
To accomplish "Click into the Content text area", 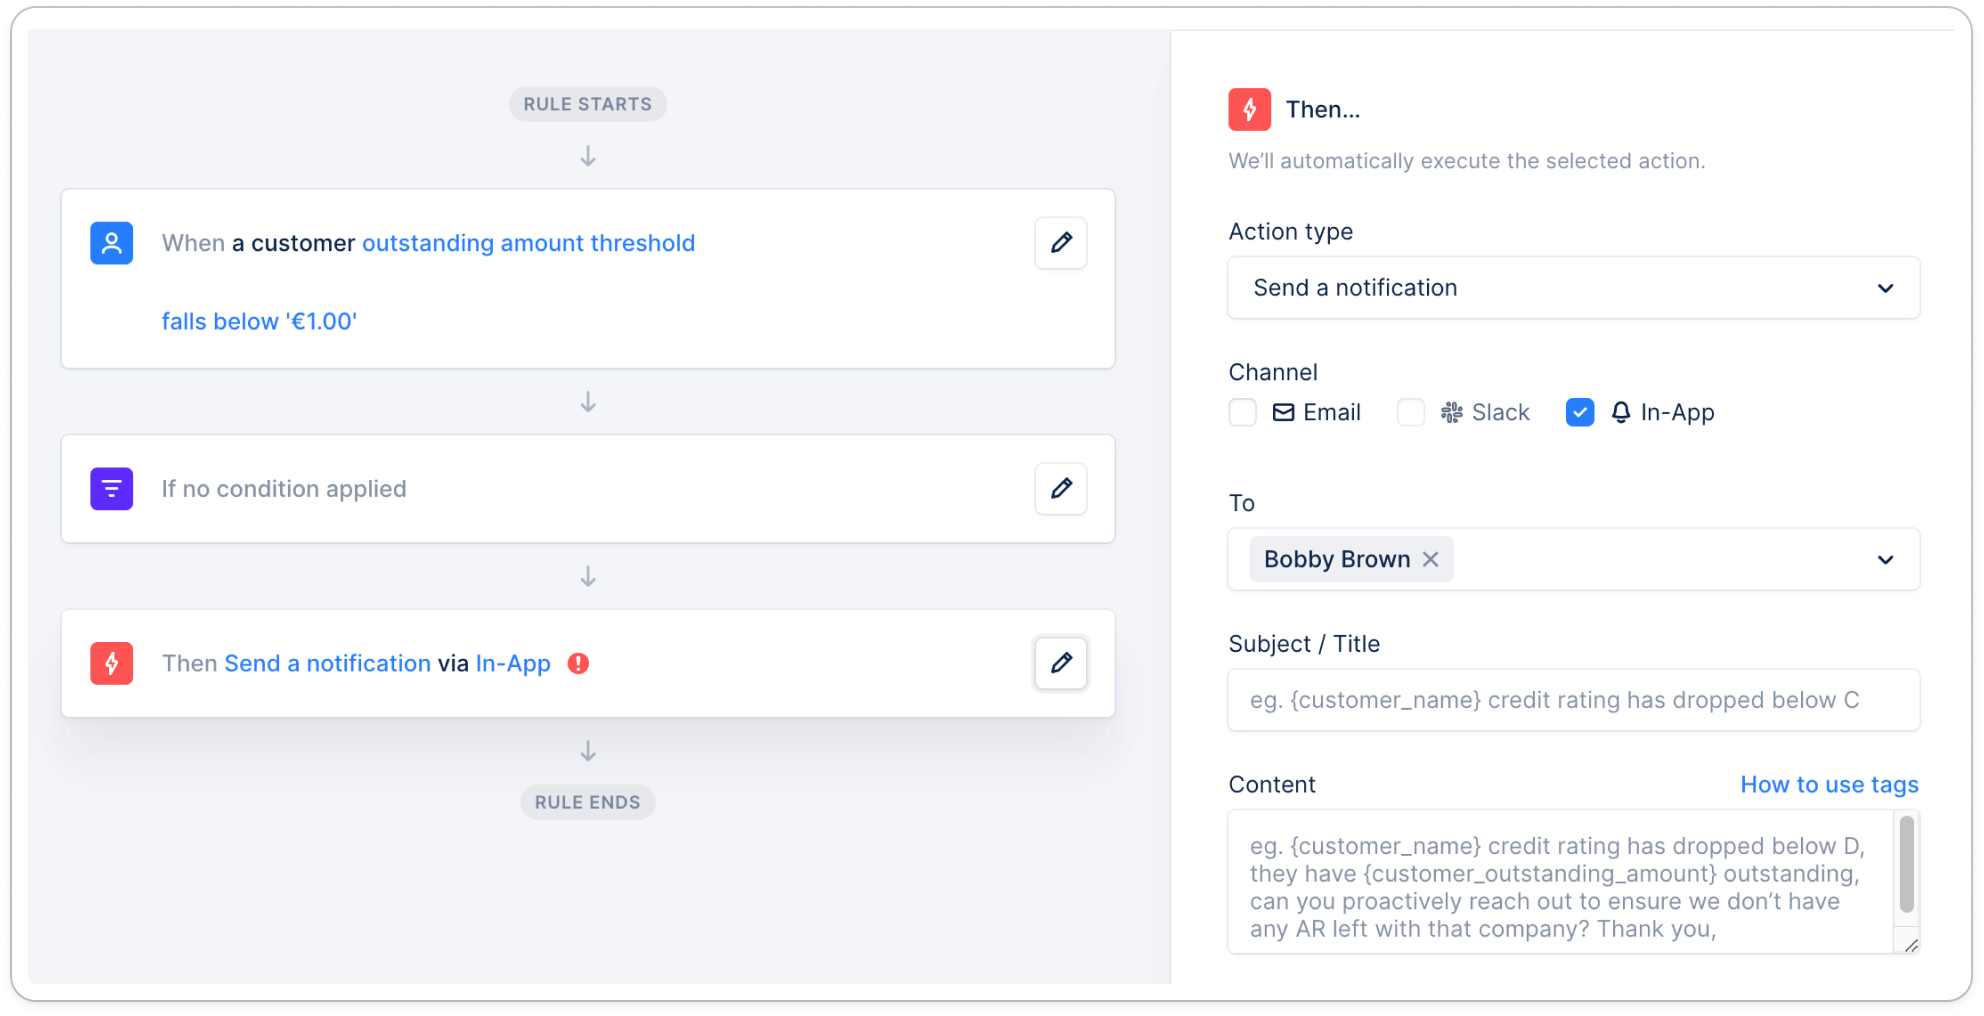I will [x=1560, y=882].
